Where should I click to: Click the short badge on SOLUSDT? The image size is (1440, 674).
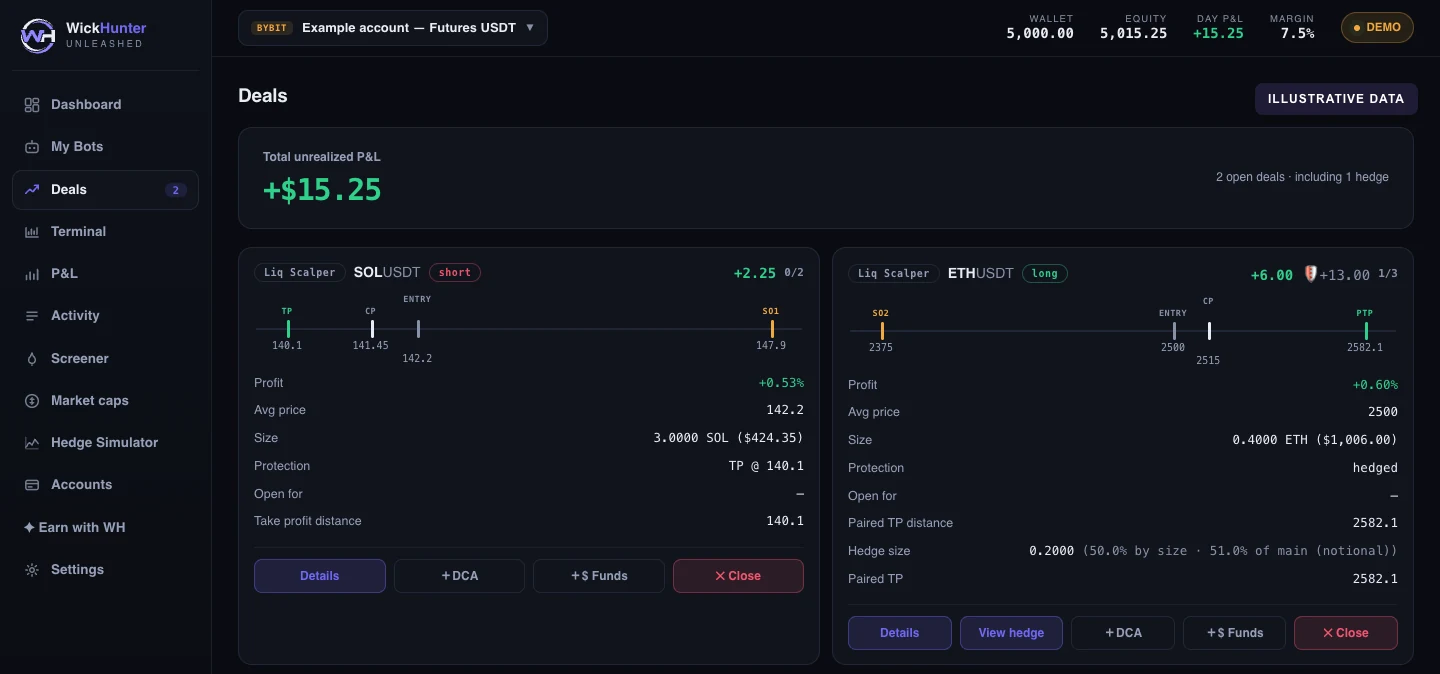455,272
